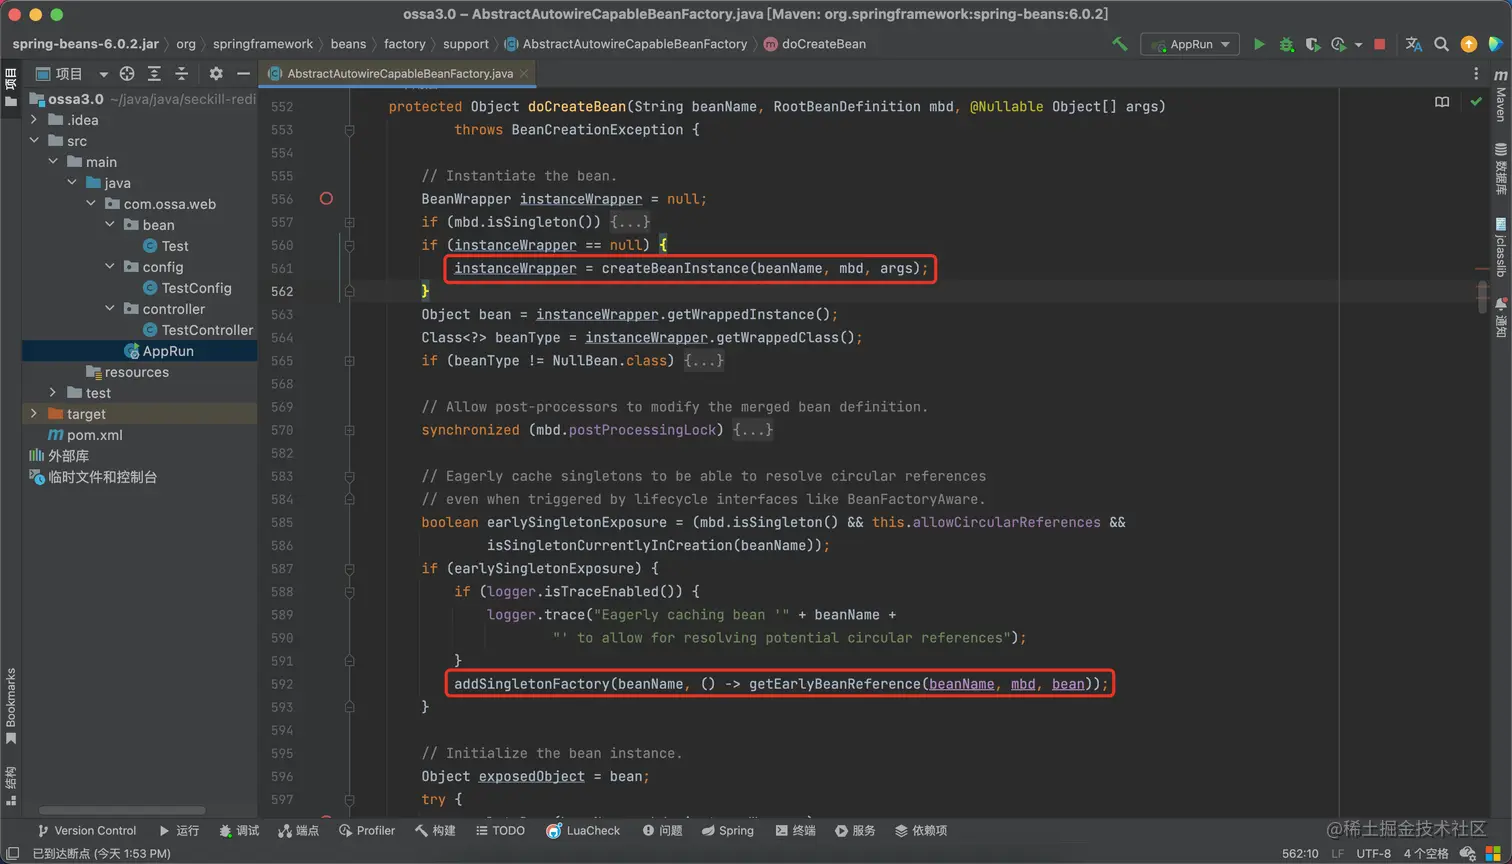Open the 调试 debug tool tab
The width and height of the screenshot is (1512, 864).
coord(239,830)
